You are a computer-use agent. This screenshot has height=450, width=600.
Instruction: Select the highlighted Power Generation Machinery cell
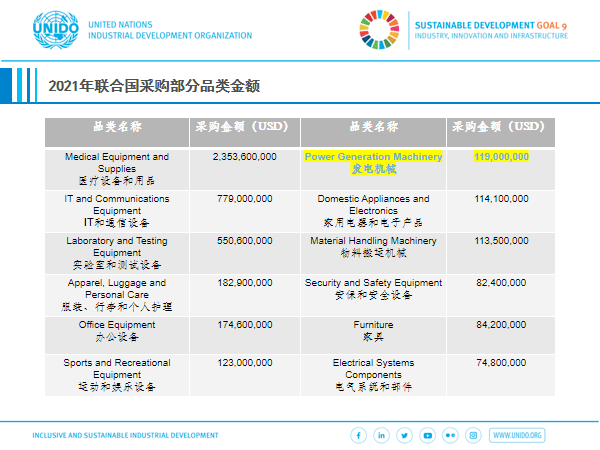coord(373,163)
